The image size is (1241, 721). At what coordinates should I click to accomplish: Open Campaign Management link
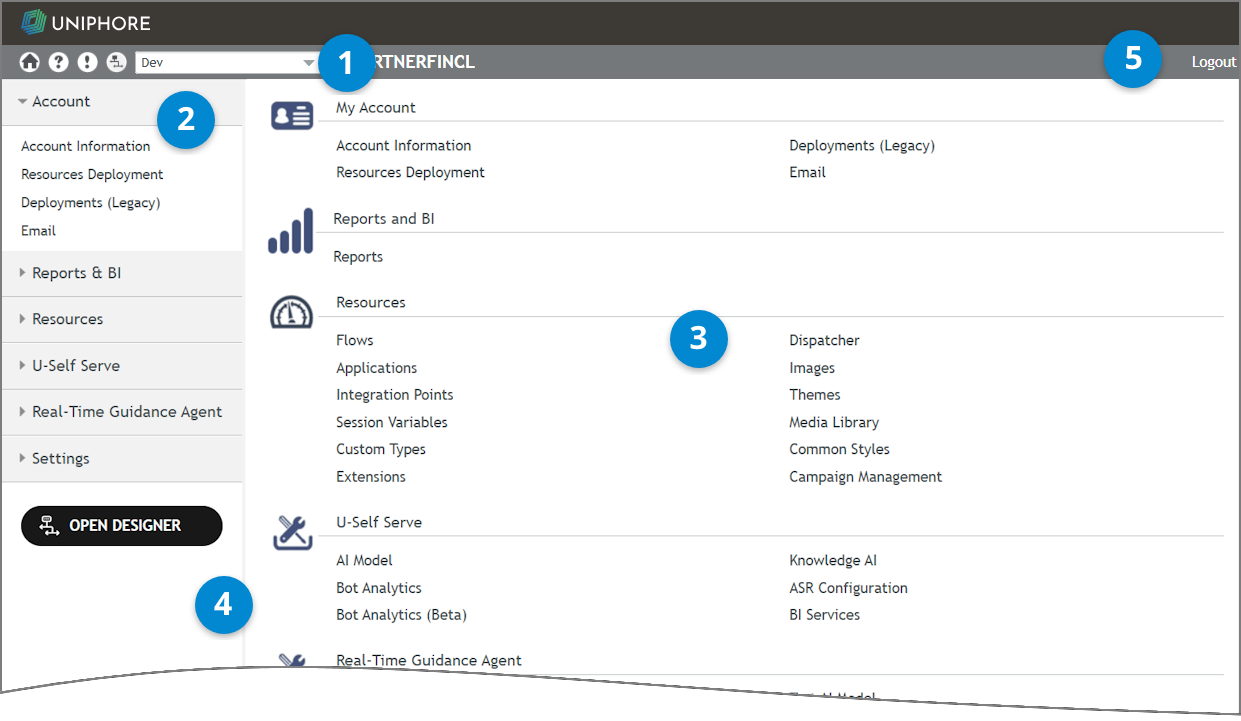pyautogui.click(x=866, y=477)
